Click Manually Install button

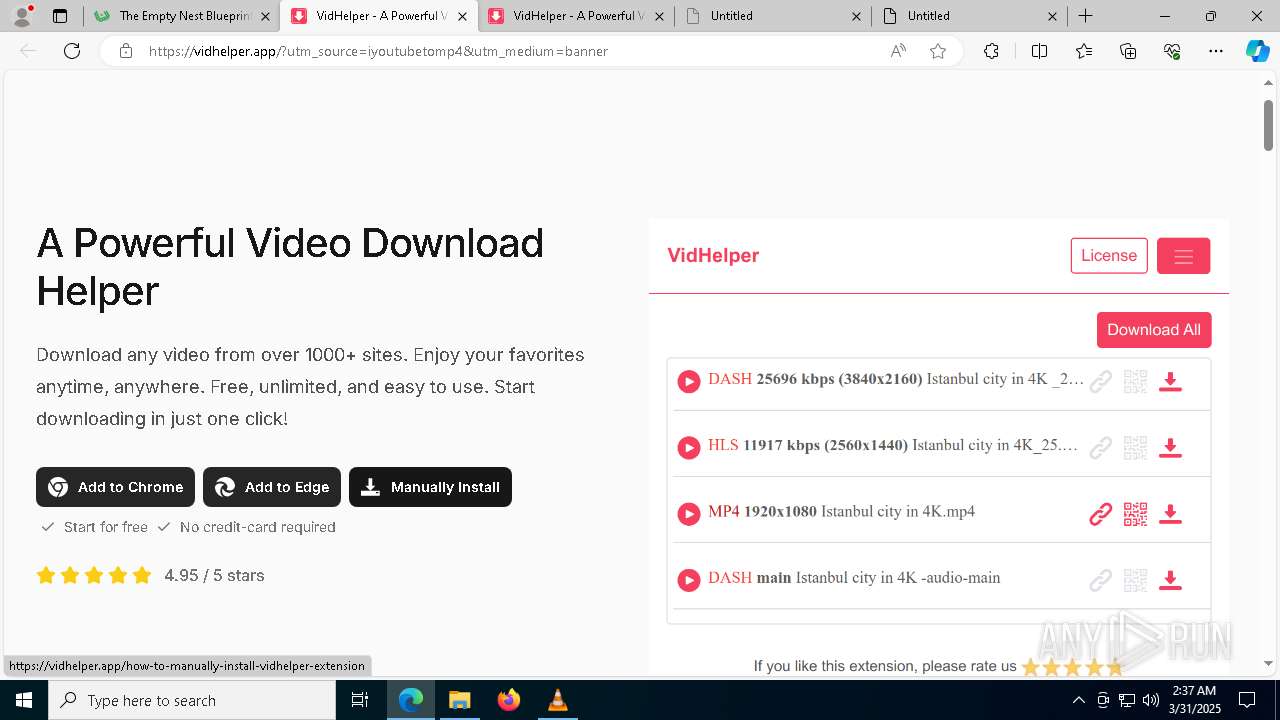[430, 487]
